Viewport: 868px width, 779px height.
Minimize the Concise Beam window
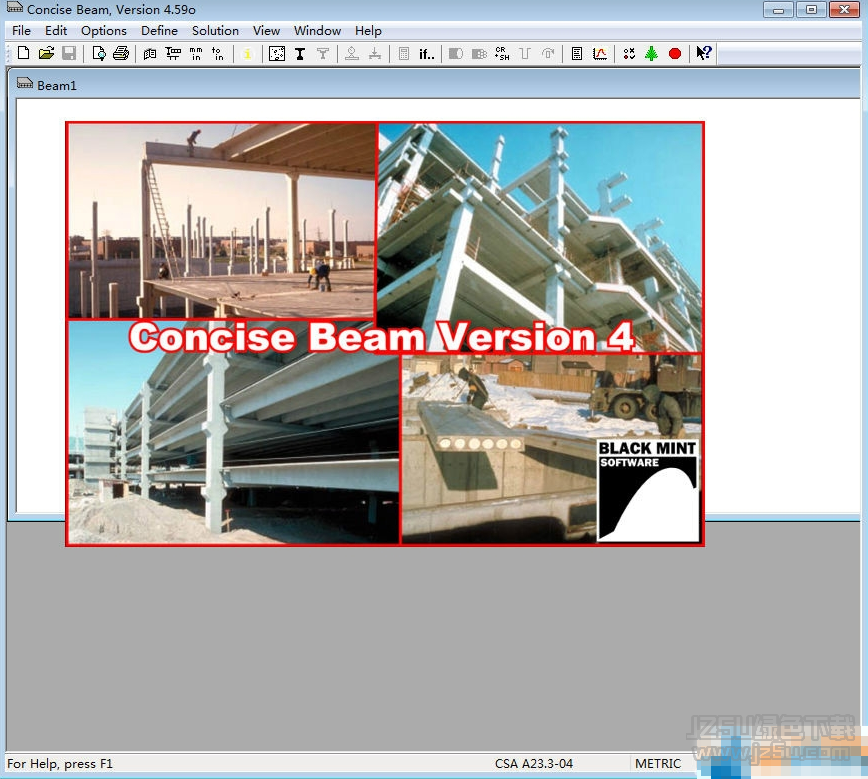(x=778, y=9)
